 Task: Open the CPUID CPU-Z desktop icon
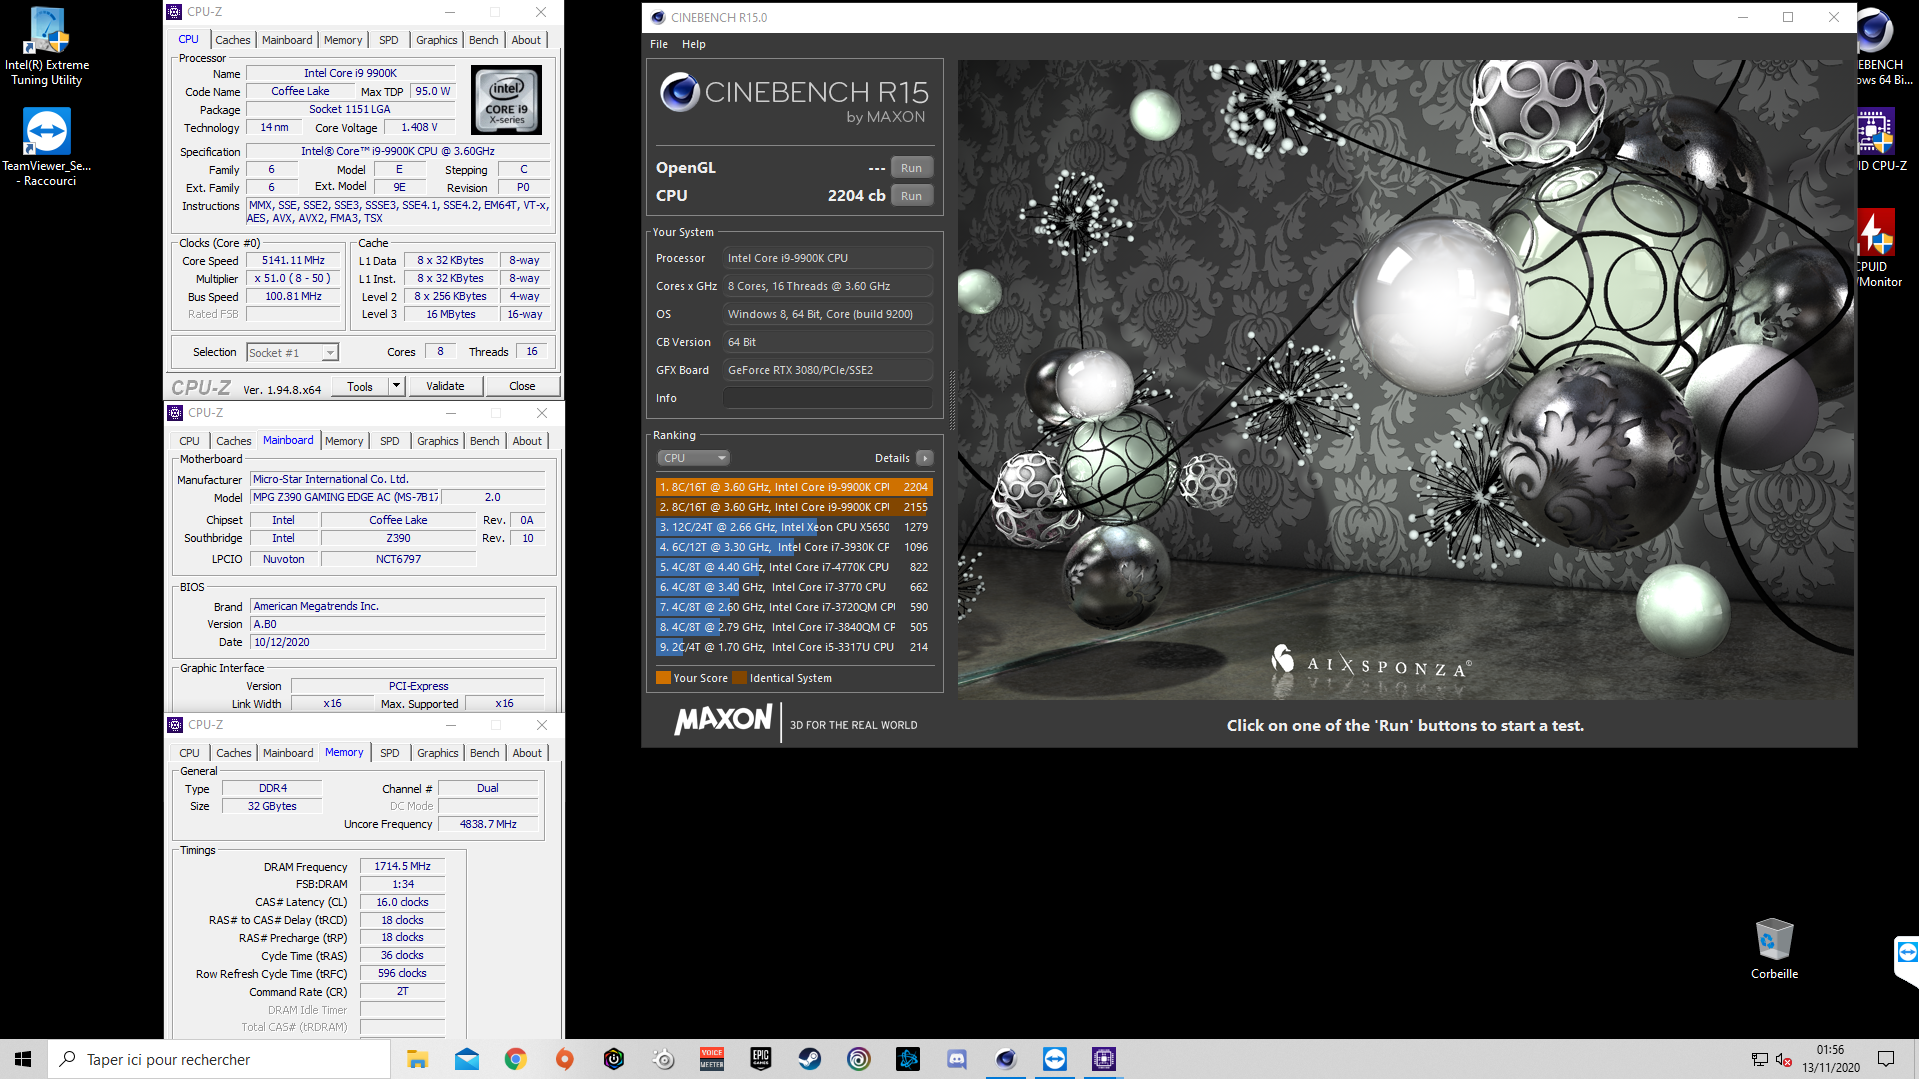pyautogui.click(x=1880, y=140)
